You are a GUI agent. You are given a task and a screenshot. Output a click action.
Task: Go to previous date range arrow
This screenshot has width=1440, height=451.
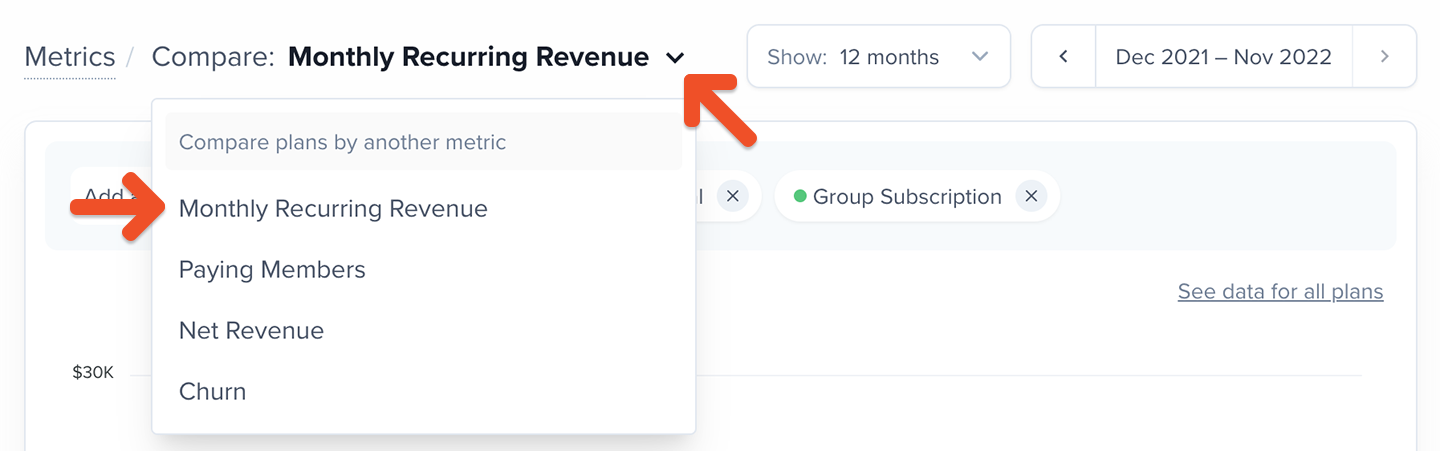[x=1064, y=57]
